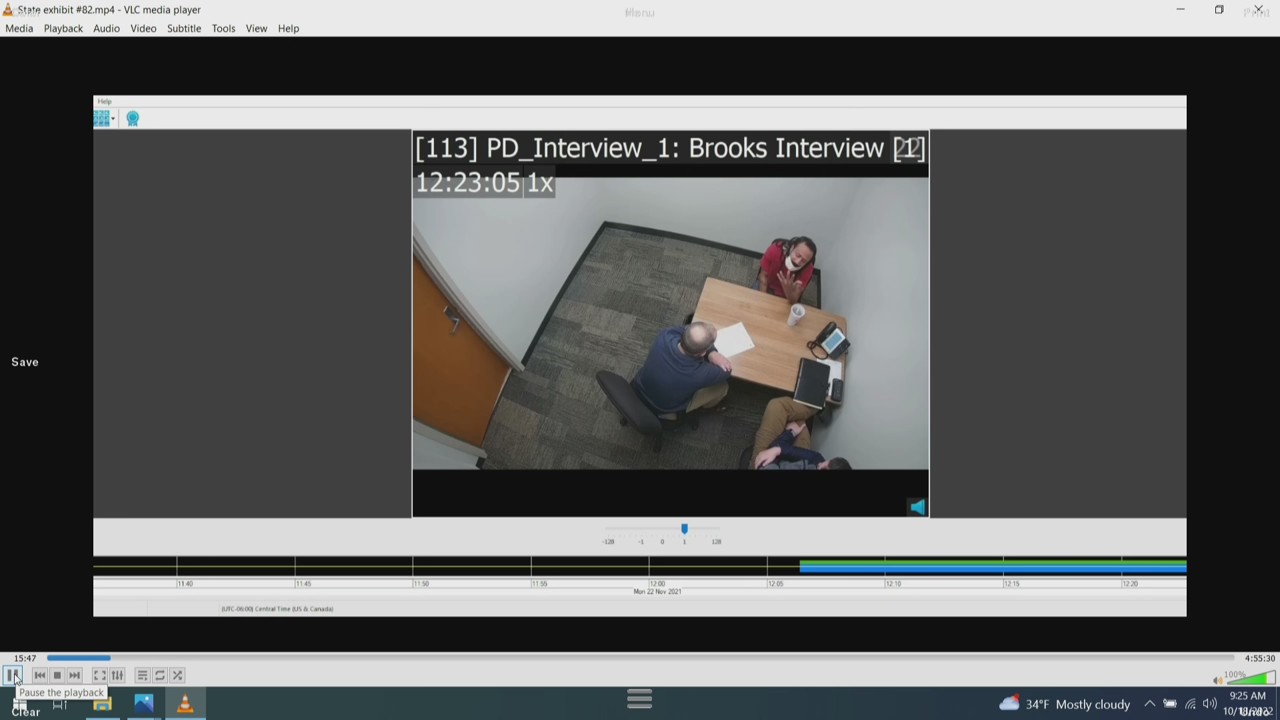
Task: Mute the speaker in the video corner
Action: 917,507
